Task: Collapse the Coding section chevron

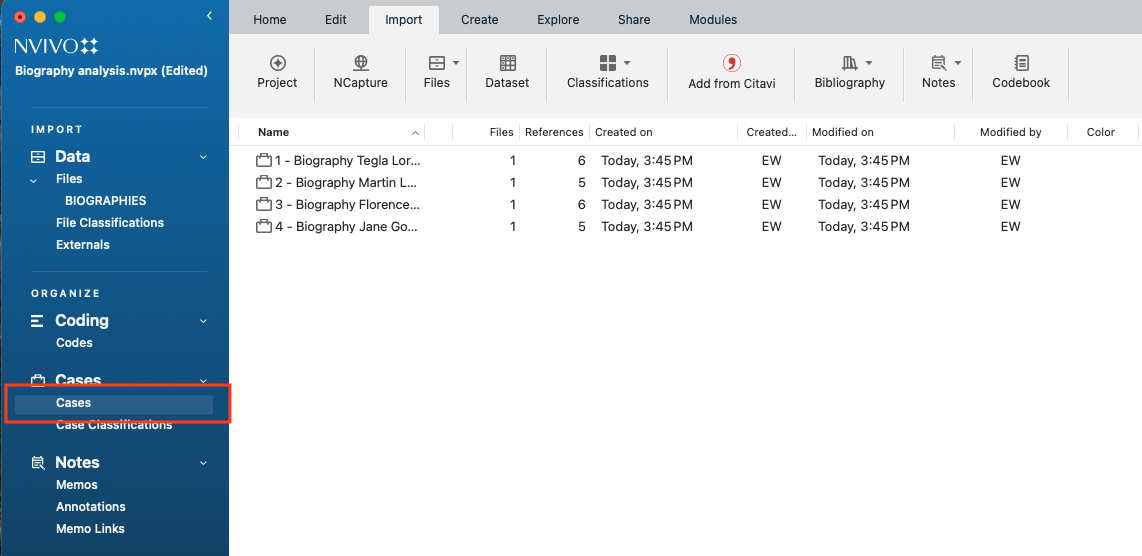Action: tap(203, 321)
